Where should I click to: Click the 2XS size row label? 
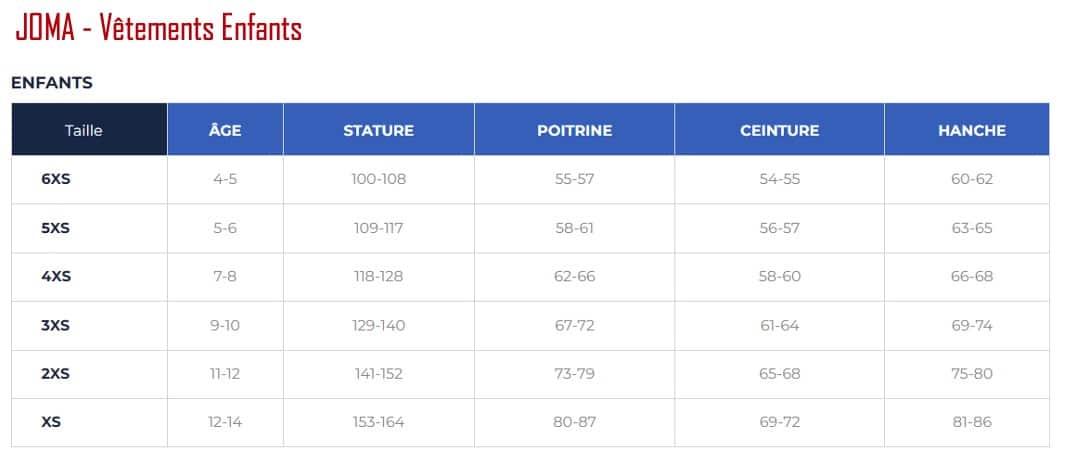click(x=56, y=374)
